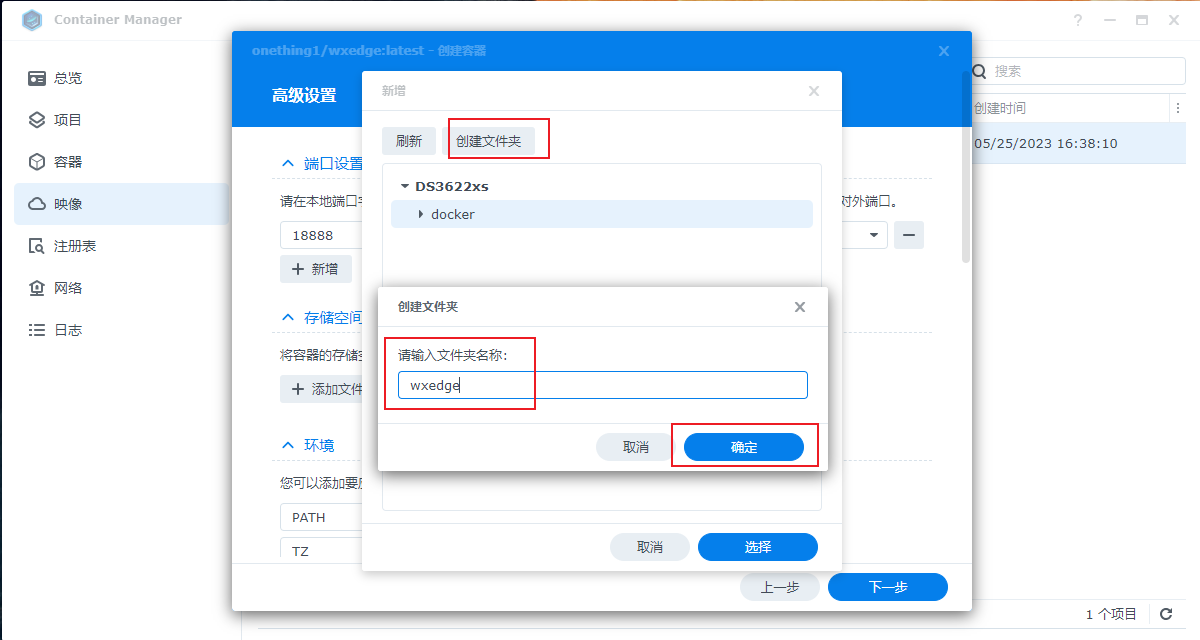
Task: Select the docker folder row
Action: (602, 214)
